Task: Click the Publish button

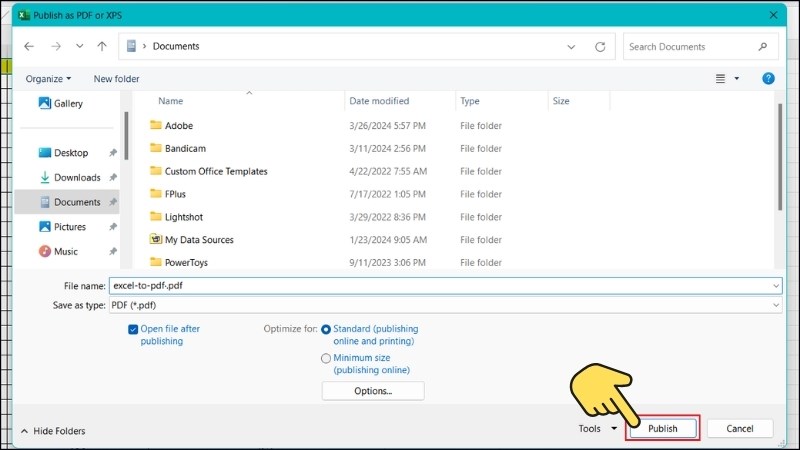Action: click(662, 429)
